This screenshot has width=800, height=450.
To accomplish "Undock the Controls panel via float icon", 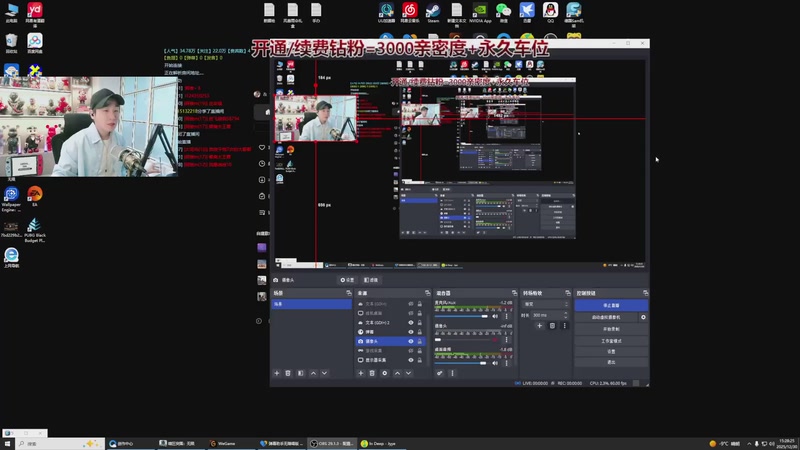I will [x=645, y=293].
